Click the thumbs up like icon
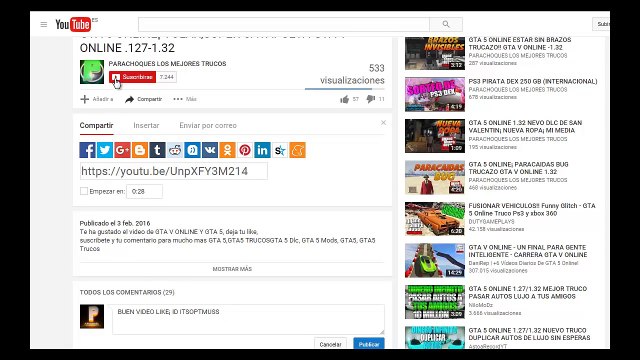 pos(344,99)
